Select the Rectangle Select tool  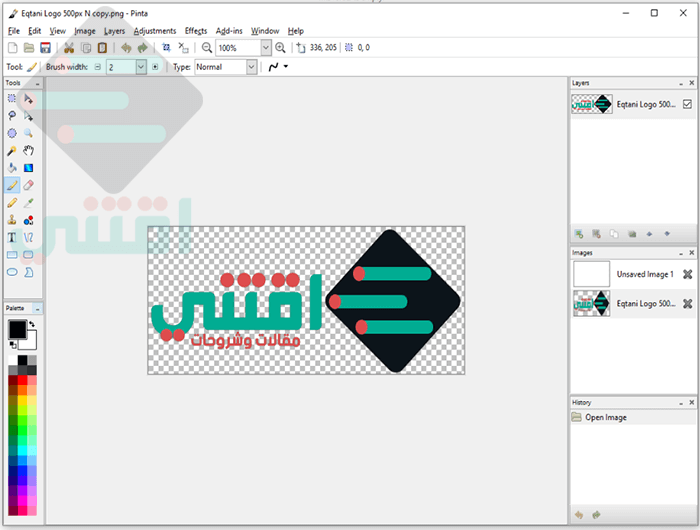[x=12, y=99]
